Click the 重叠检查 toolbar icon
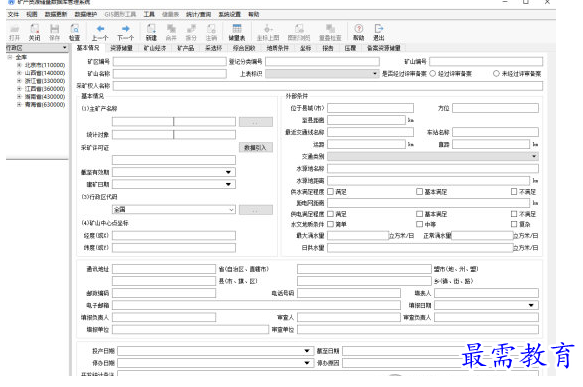583x387 pixels. pyautogui.click(x=330, y=32)
